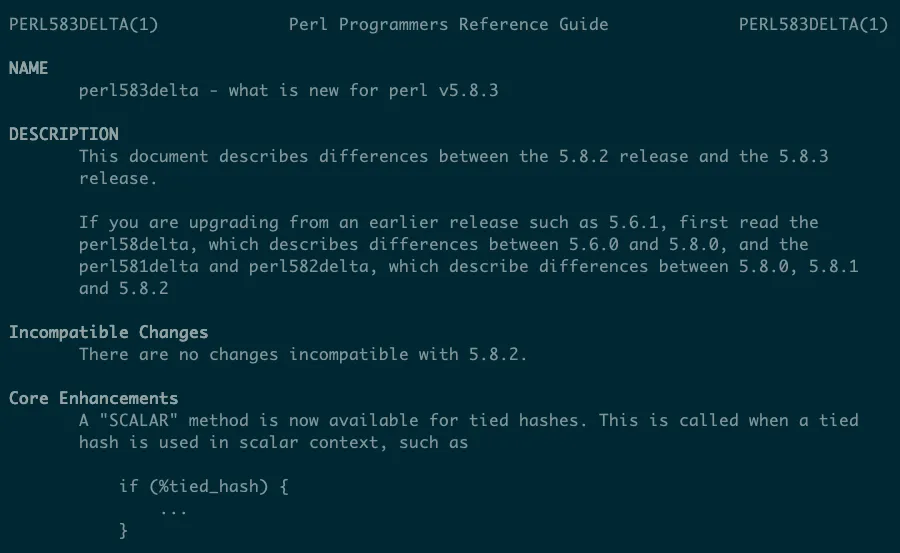Click the "if" keyword in the code
Screen dimensions: 900x553
tap(128, 486)
